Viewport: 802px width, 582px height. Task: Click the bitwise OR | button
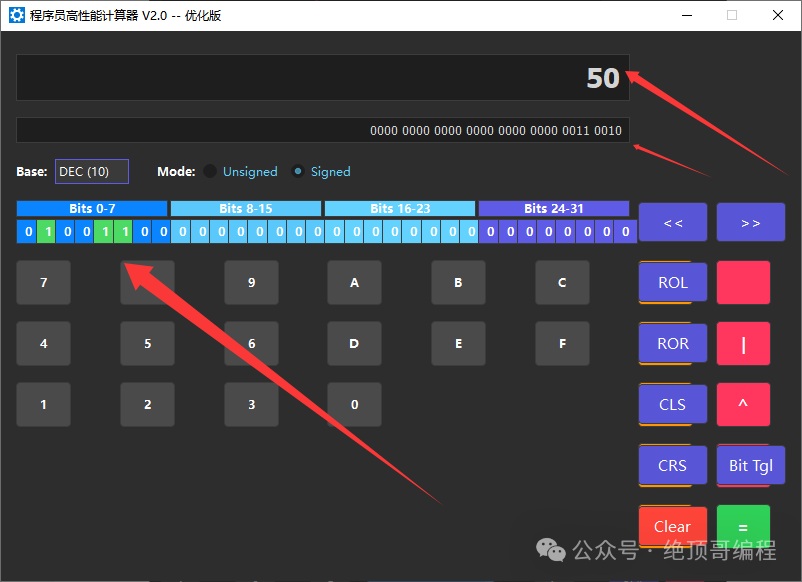click(743, 343)
